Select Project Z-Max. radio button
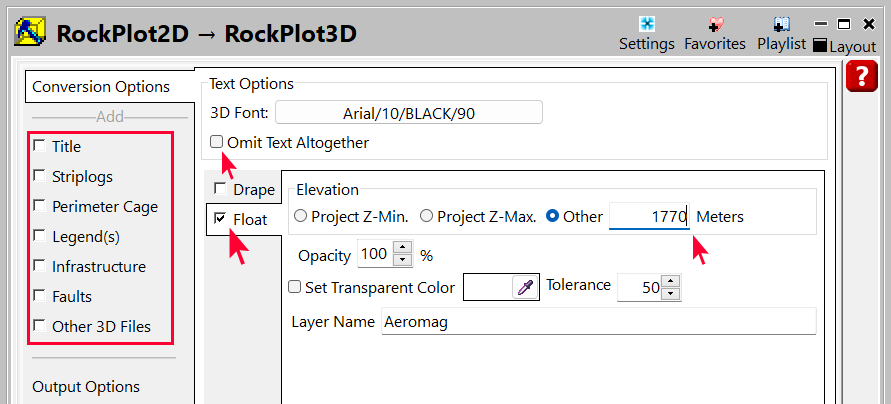This screenshot has height=404, width=891. pos(427,216)
